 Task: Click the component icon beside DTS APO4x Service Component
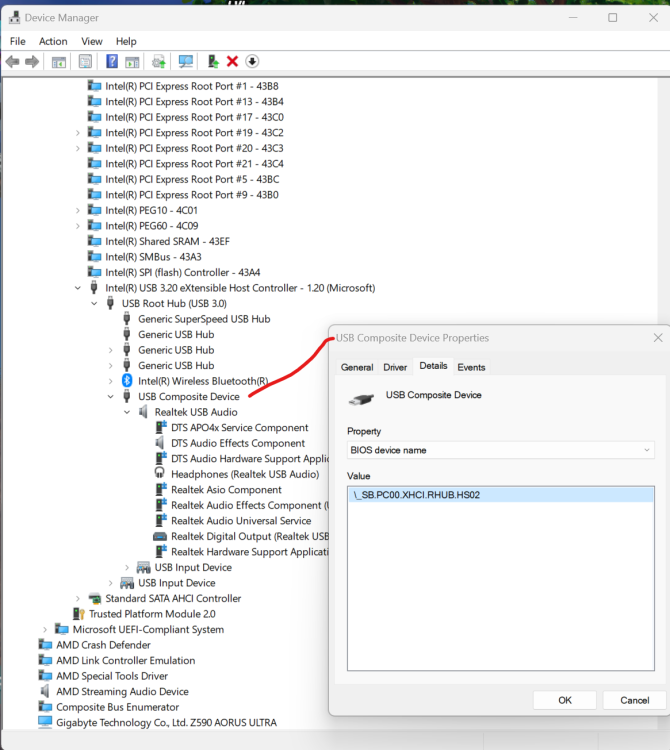click(161, 427)
